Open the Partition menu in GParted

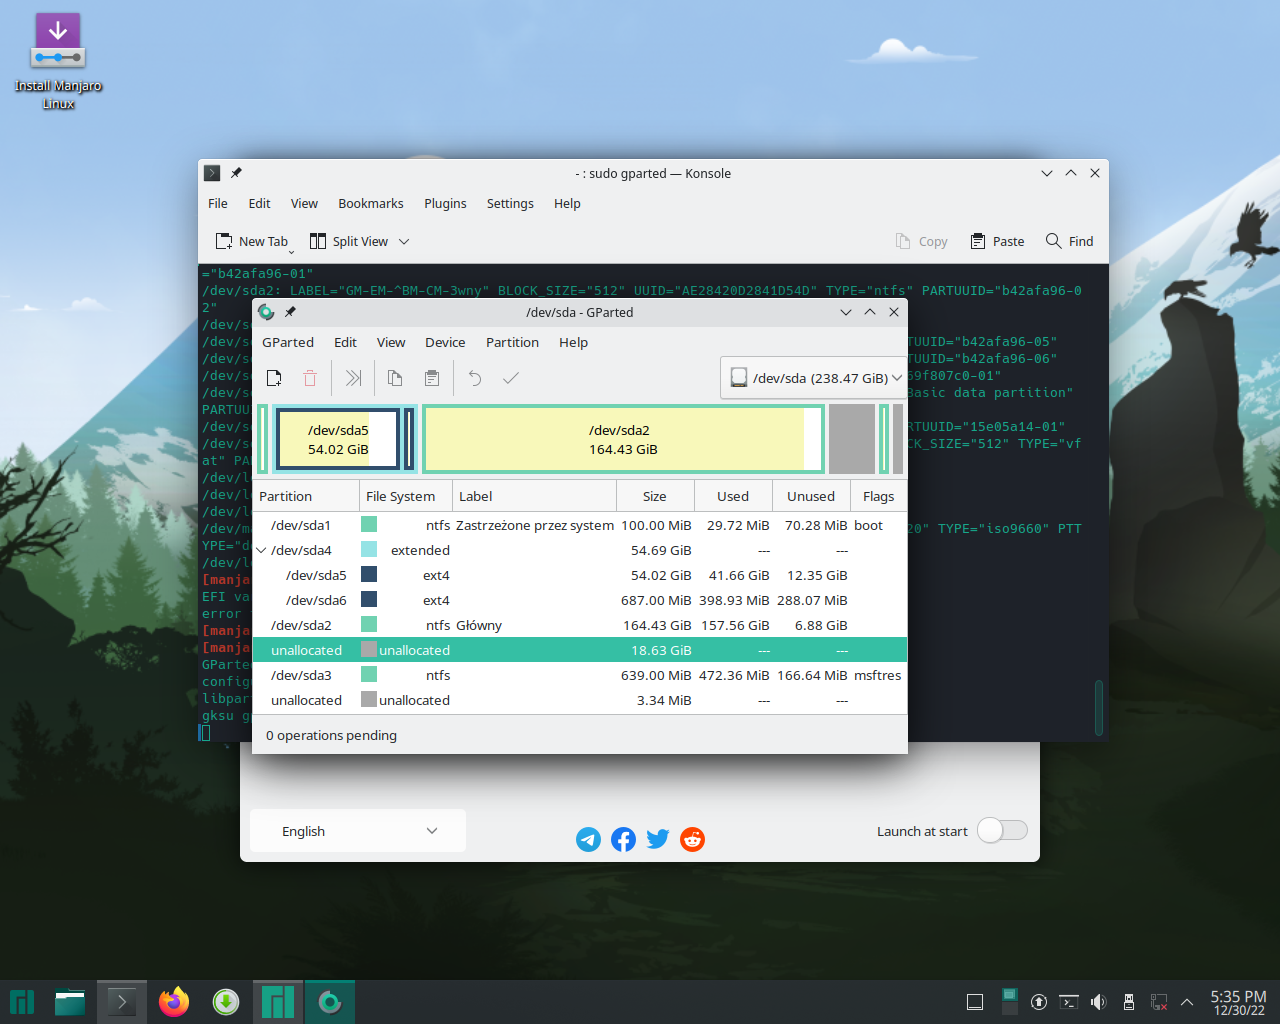[x=512, y=342]
